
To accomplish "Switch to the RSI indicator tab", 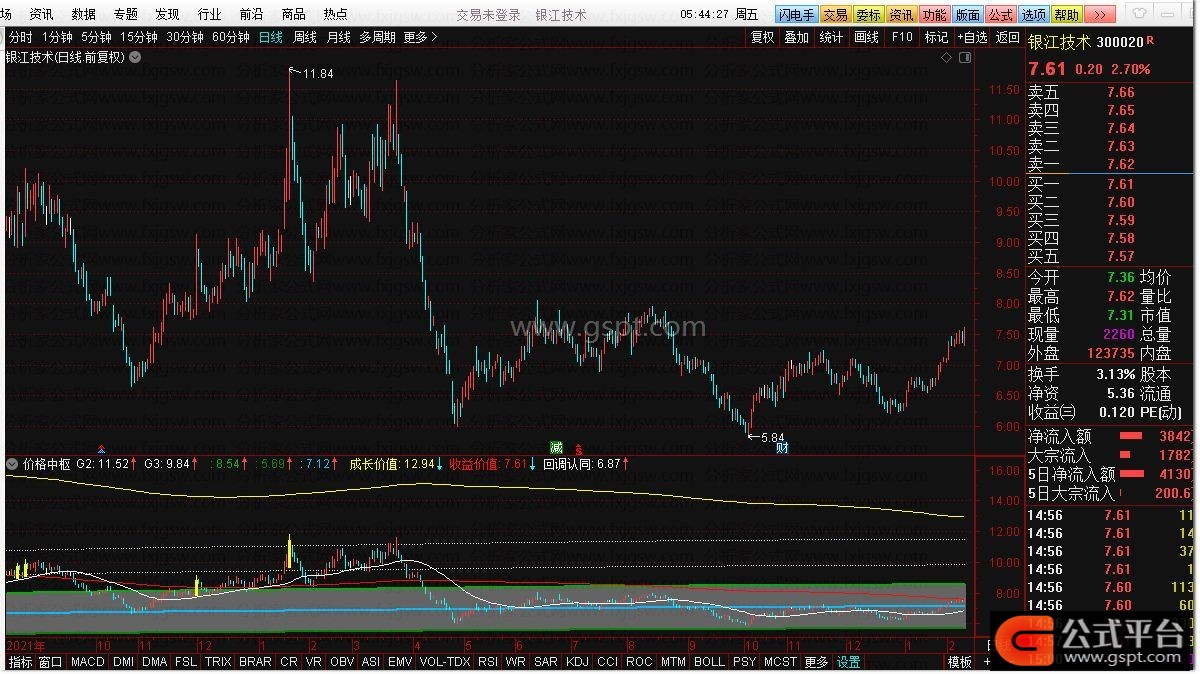I will pyautogui.click(x=488, y=662).
